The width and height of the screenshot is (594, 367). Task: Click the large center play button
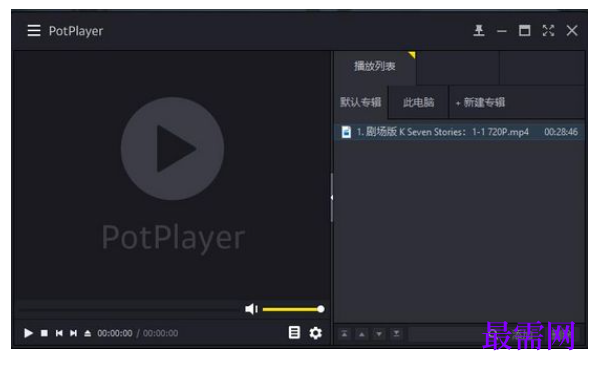(172, 148)
